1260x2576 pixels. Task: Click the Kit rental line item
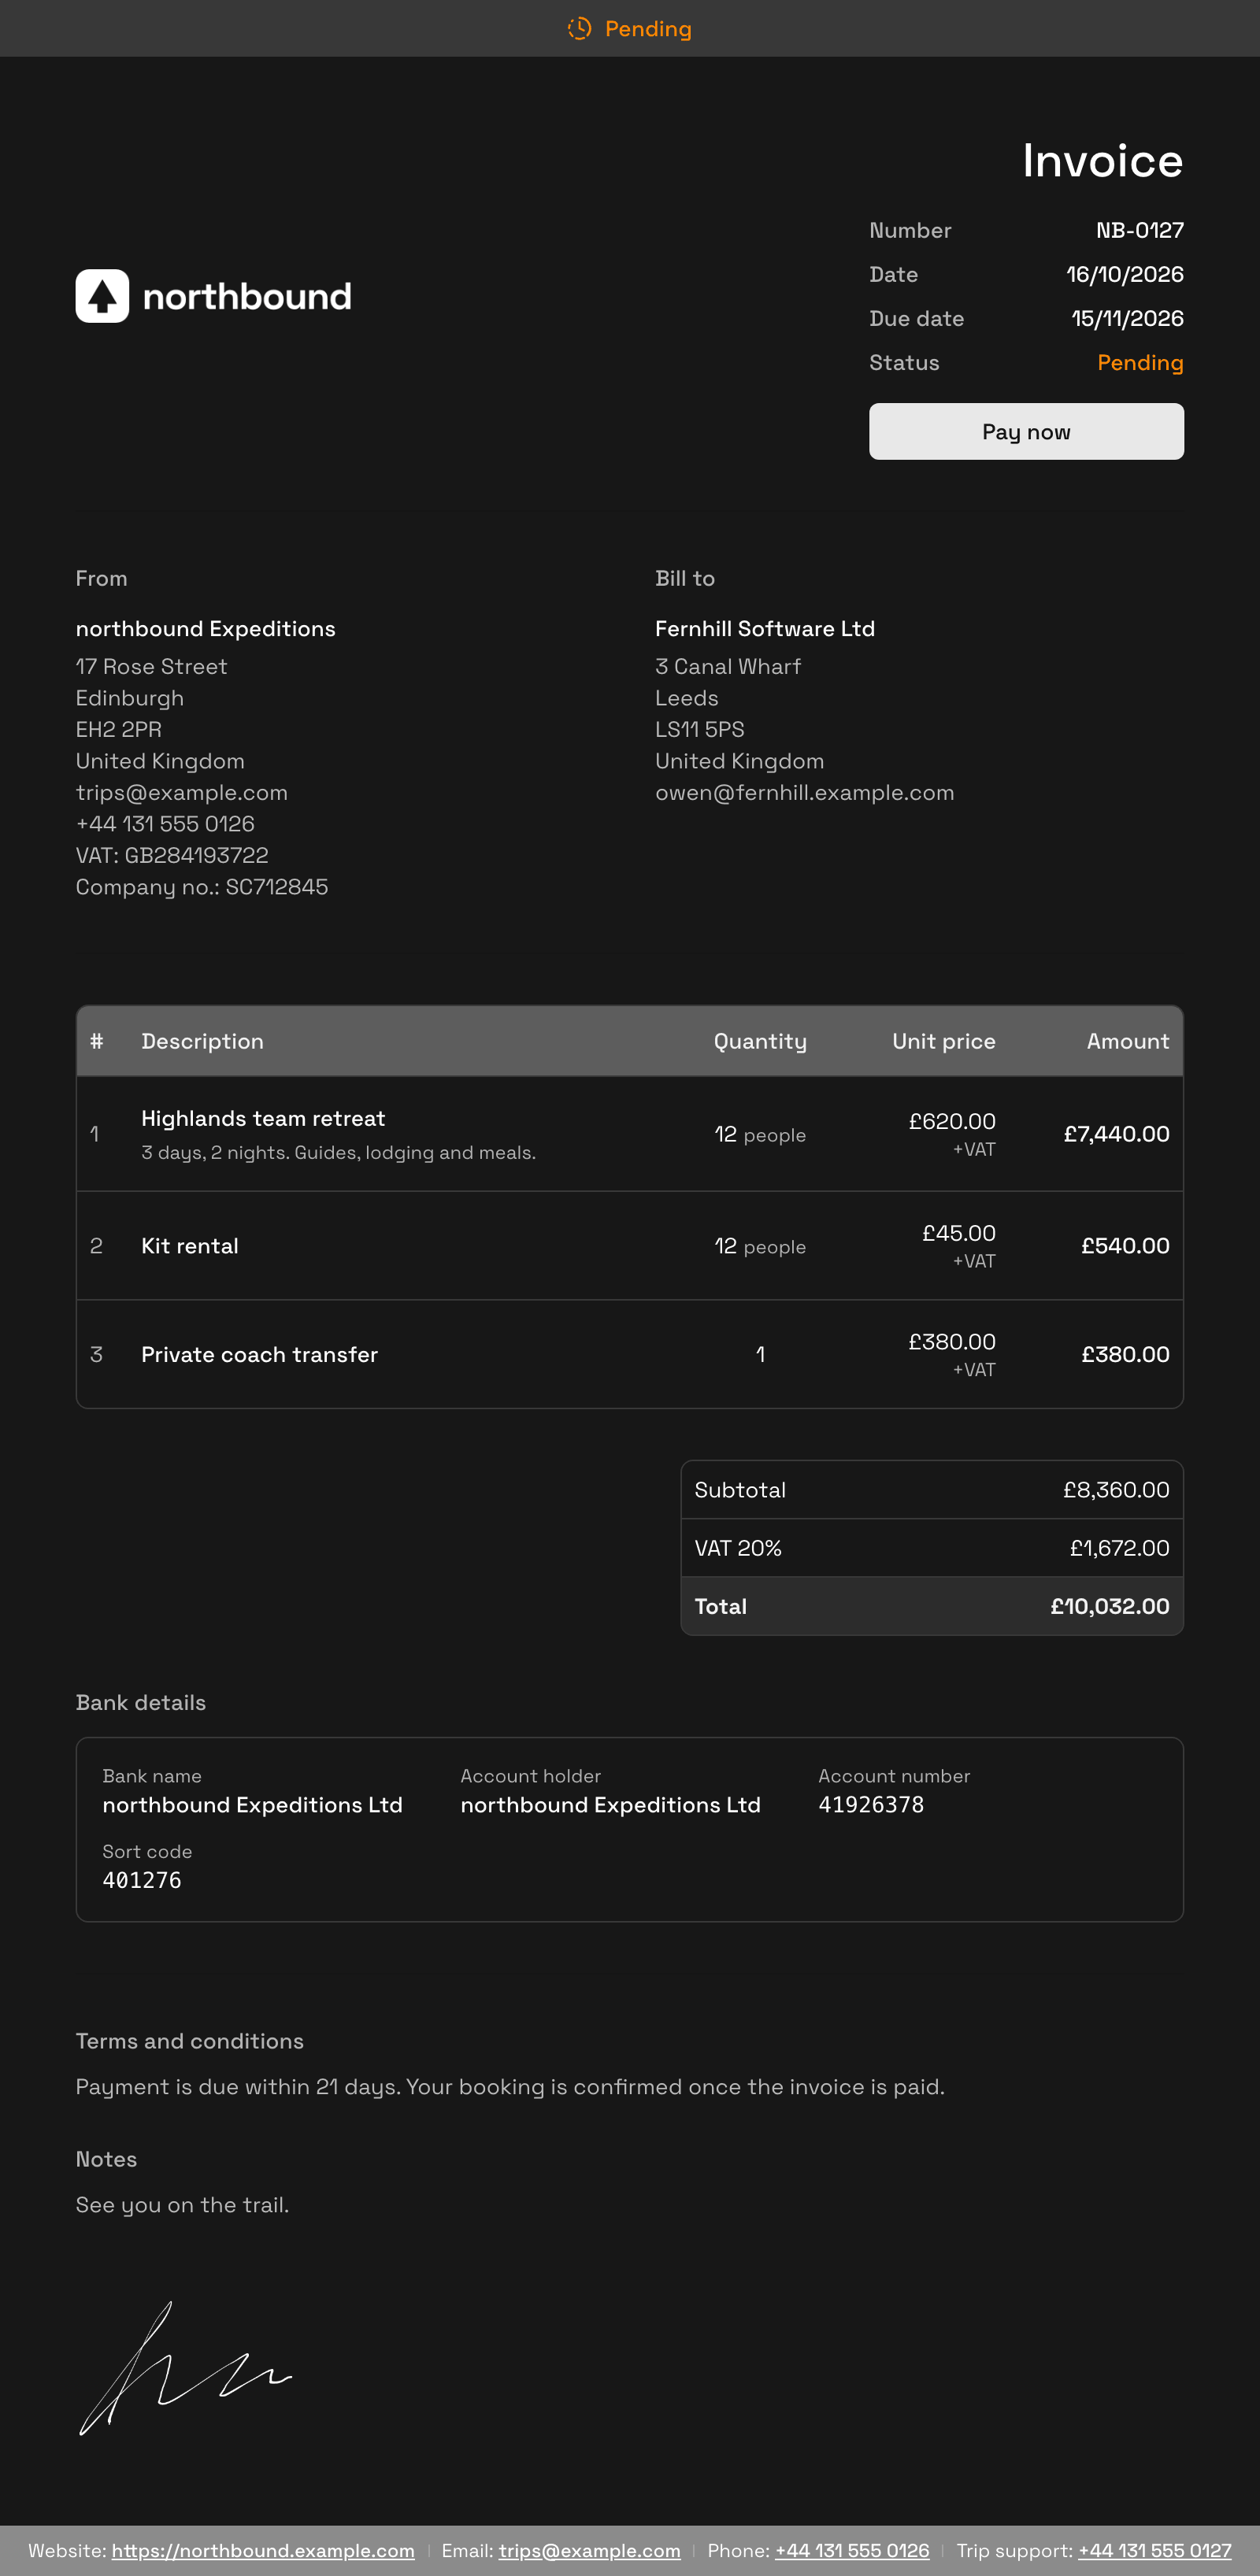[190, 1246]
